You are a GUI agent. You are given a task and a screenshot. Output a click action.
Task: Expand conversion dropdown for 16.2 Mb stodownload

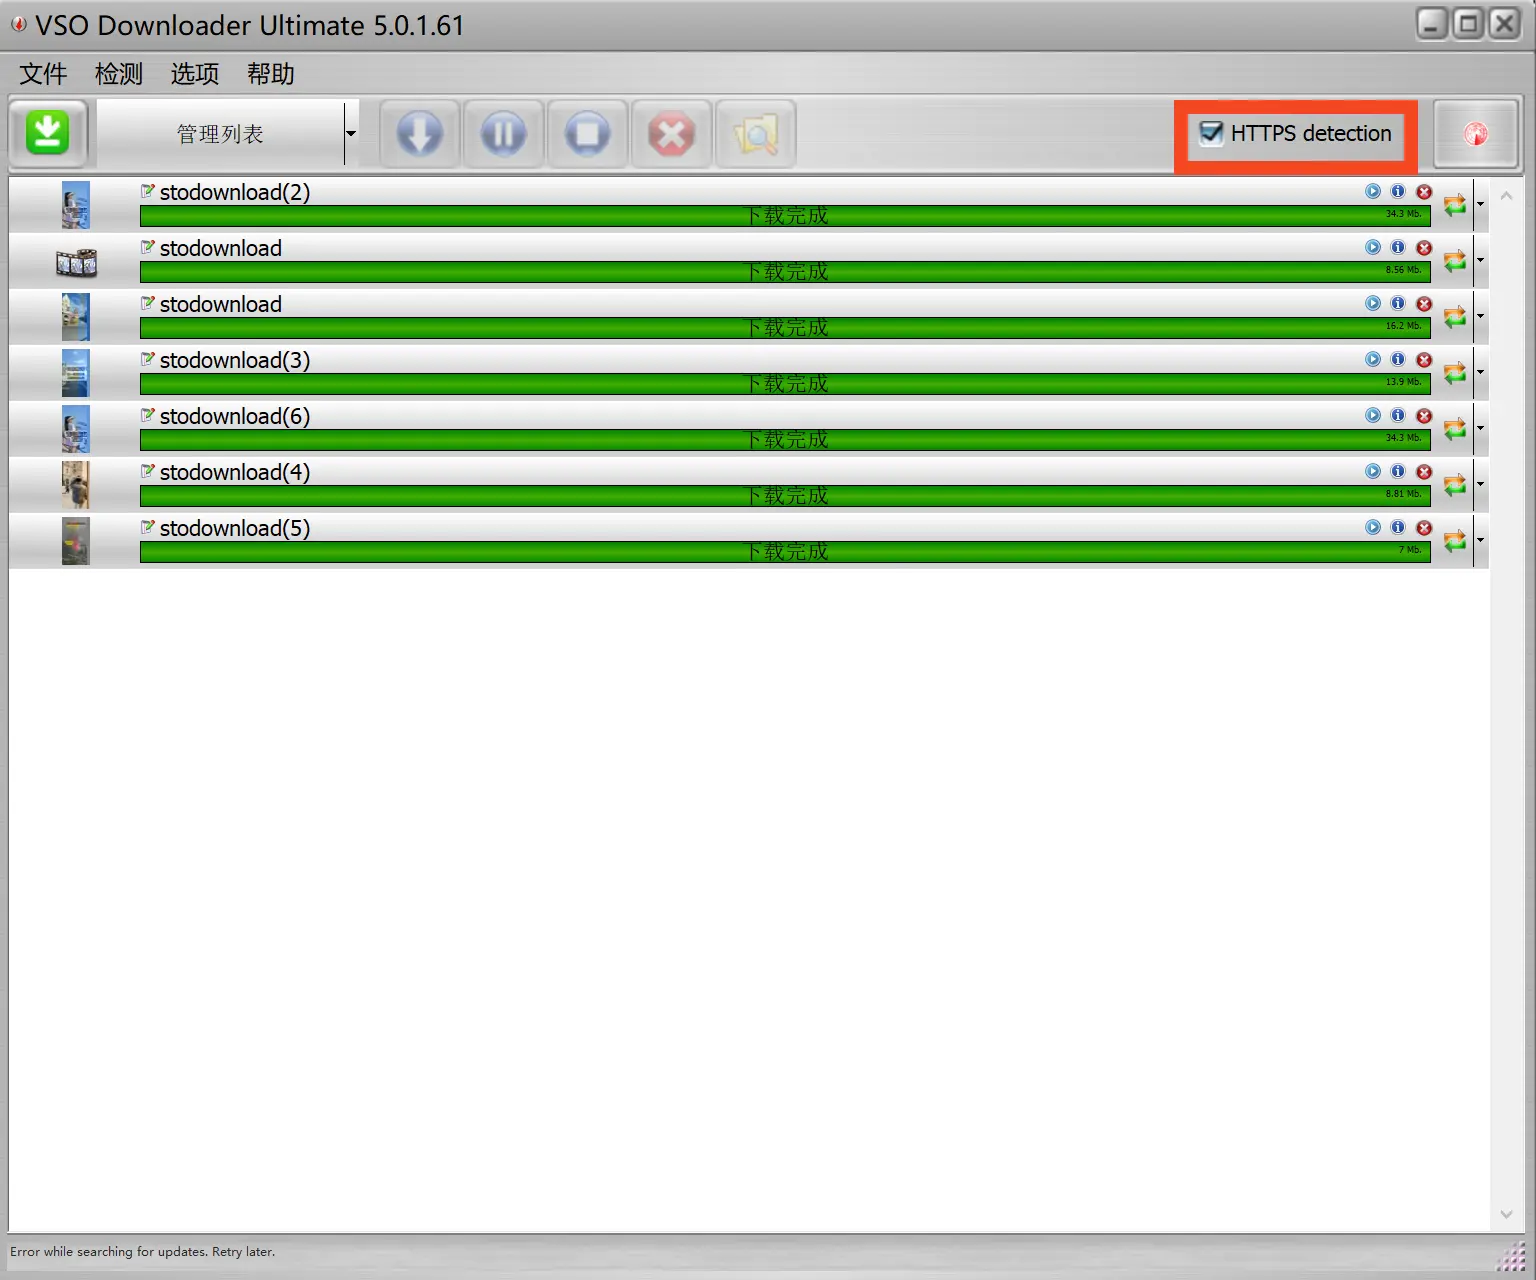coord(1480,316)
